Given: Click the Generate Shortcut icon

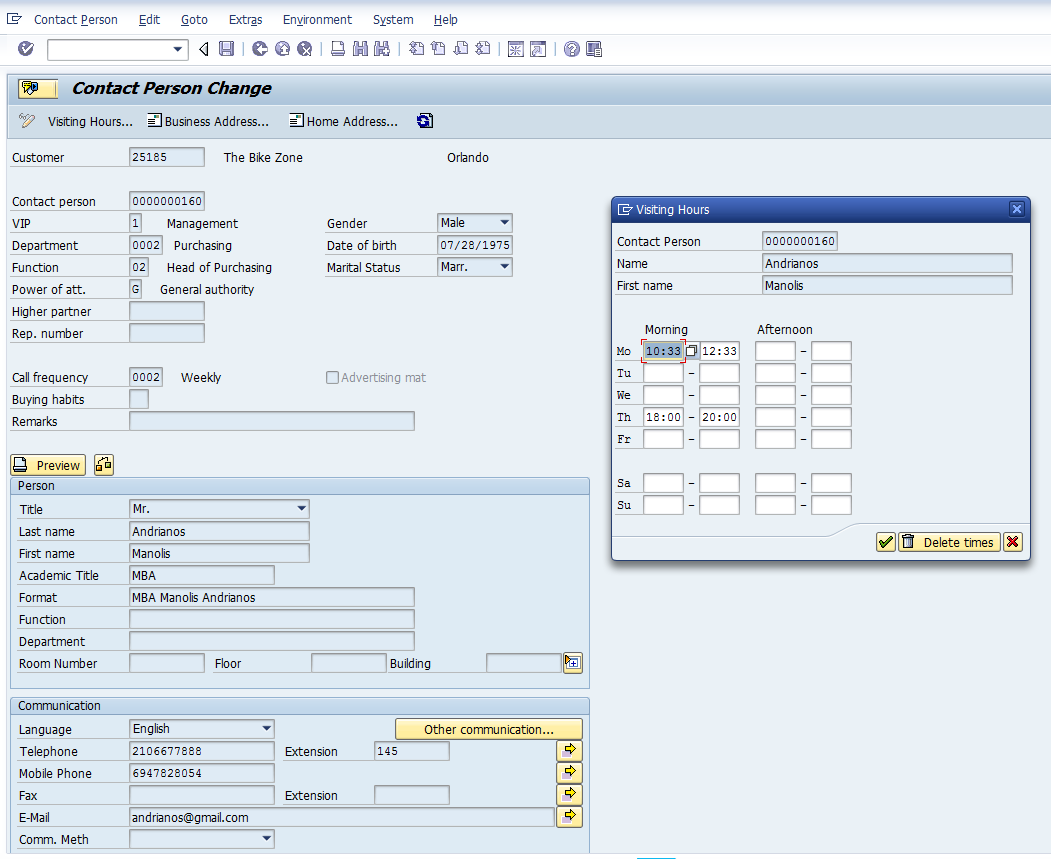Looking at the screenshot, I should pos(538,49).
